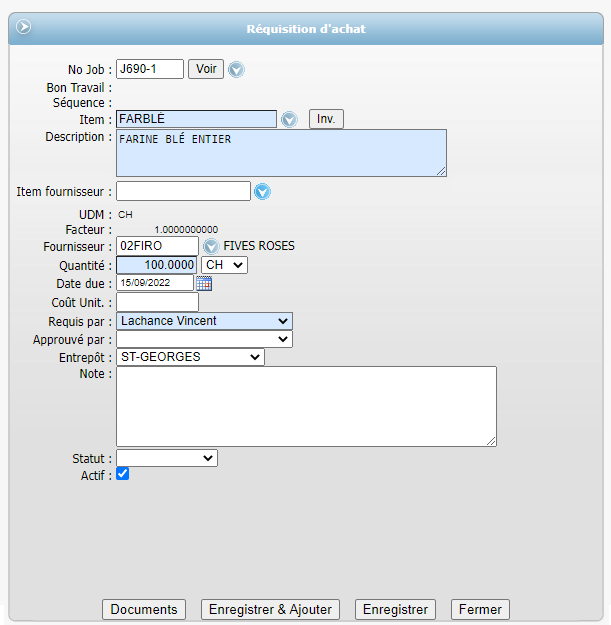Click the Voir button
Viewport: 611px width, 625px height.
click(206, 69)
